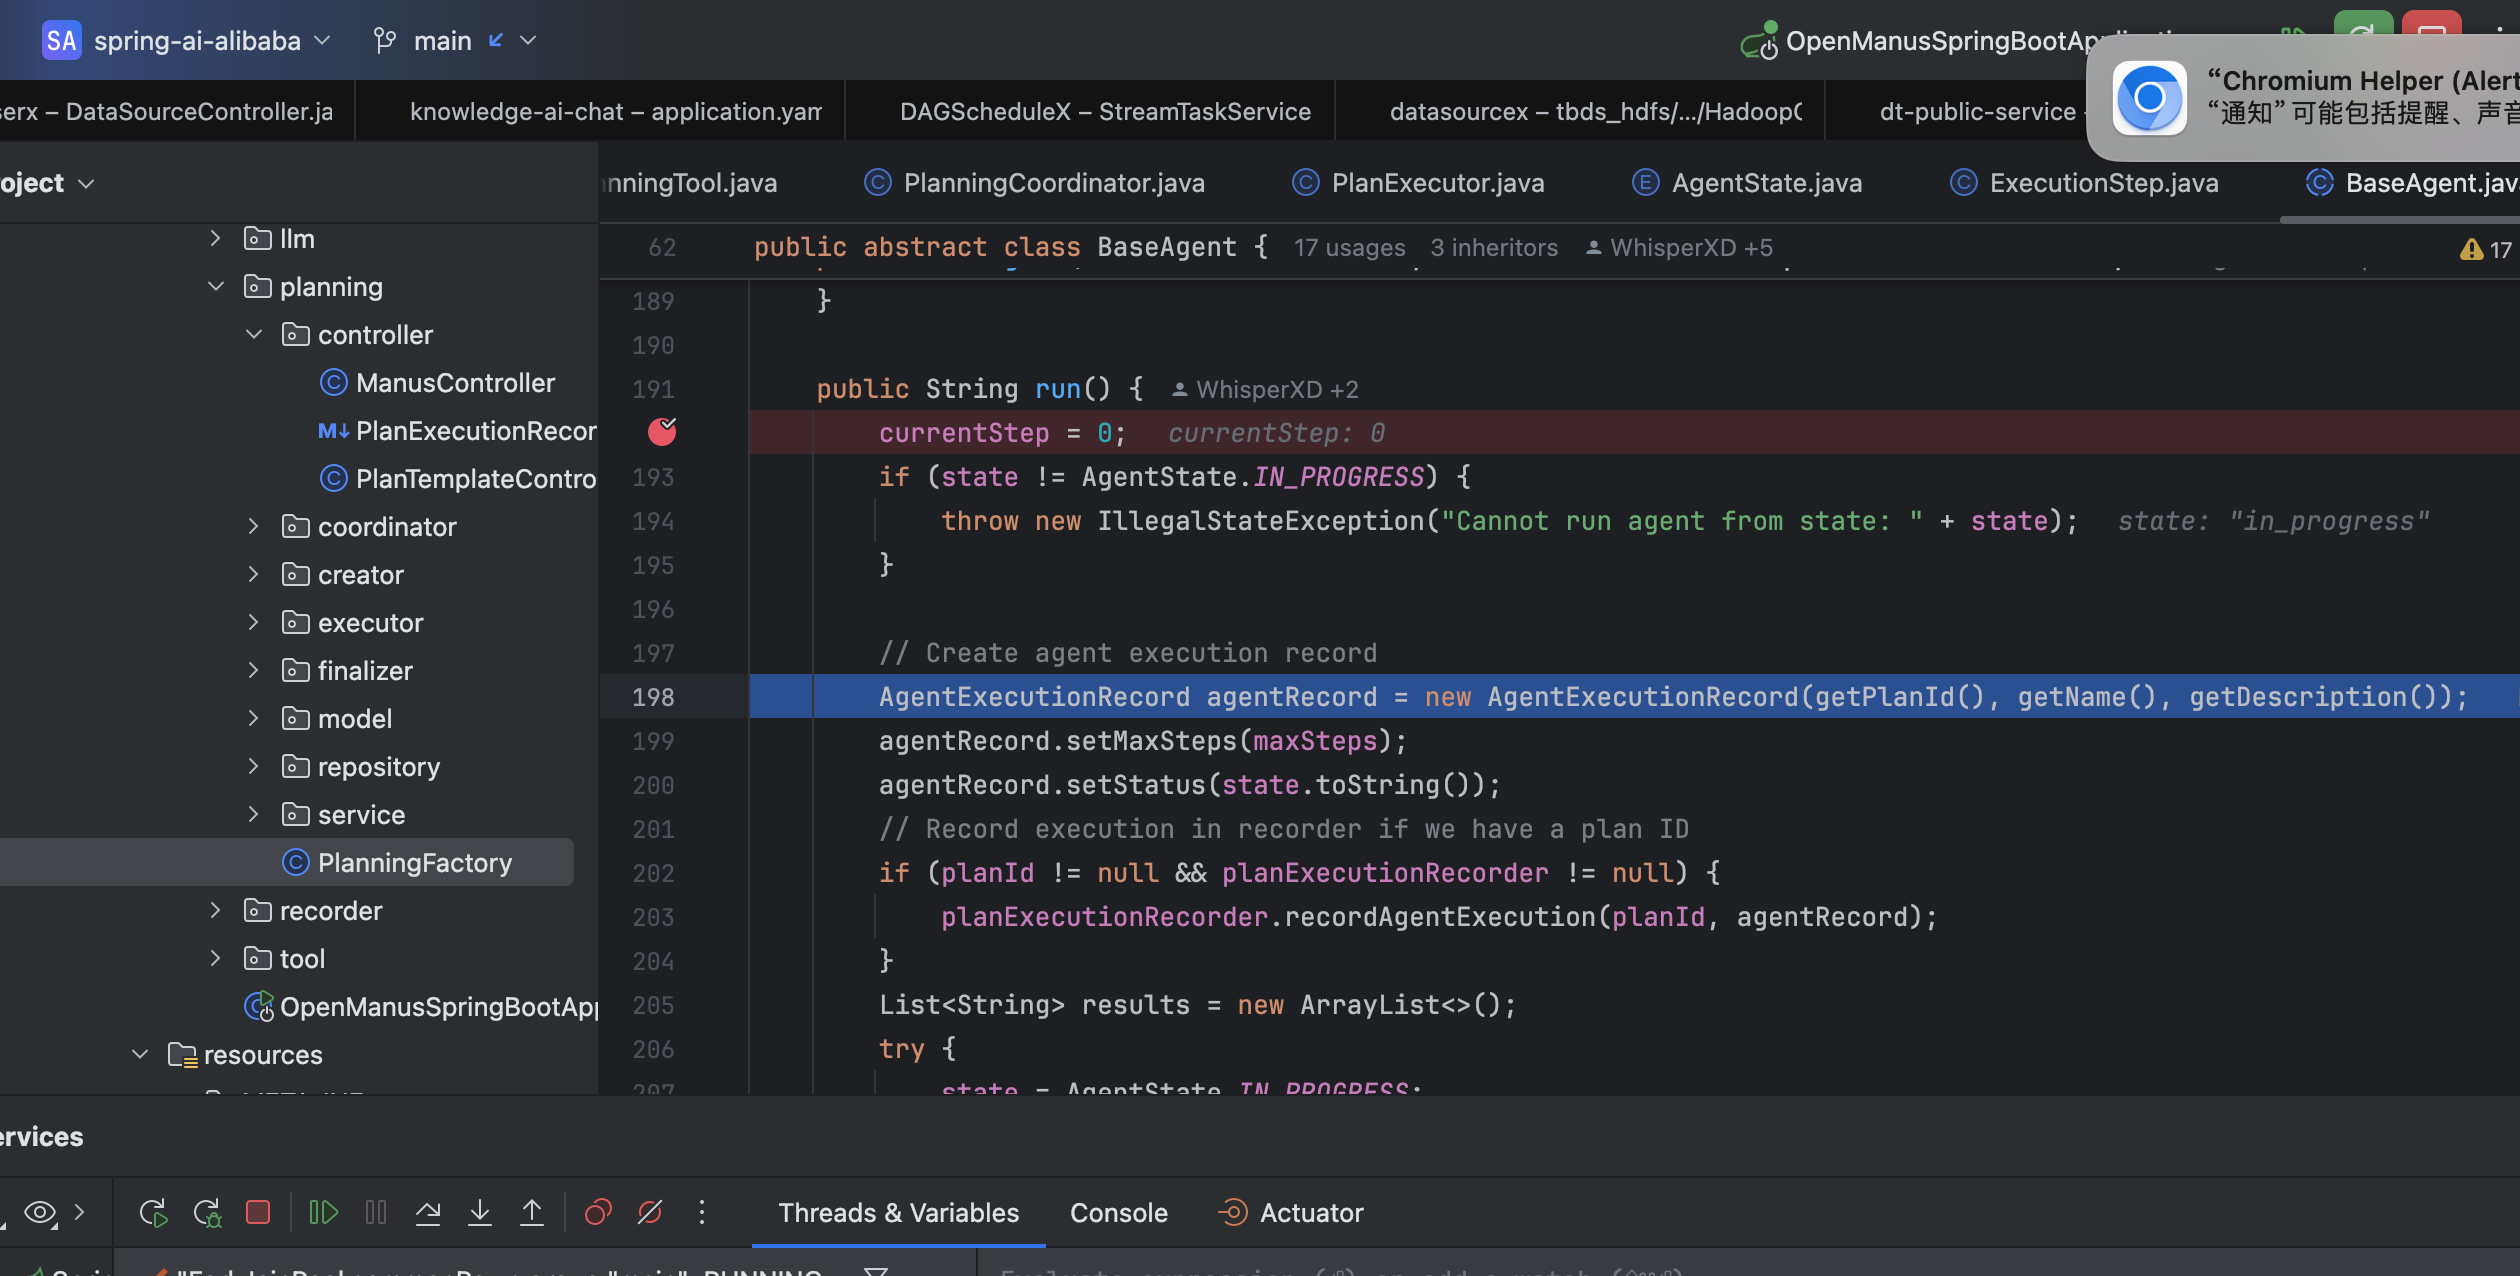This screenshot has height=1276, width=2520.
Task: Toggle Mute Breakpoints icon
Action: coord(650,1213)
